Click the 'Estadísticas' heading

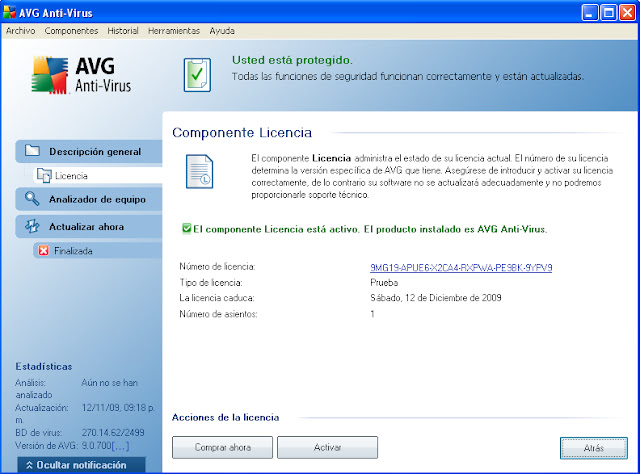pyautogui.click(x=44, y=367)
